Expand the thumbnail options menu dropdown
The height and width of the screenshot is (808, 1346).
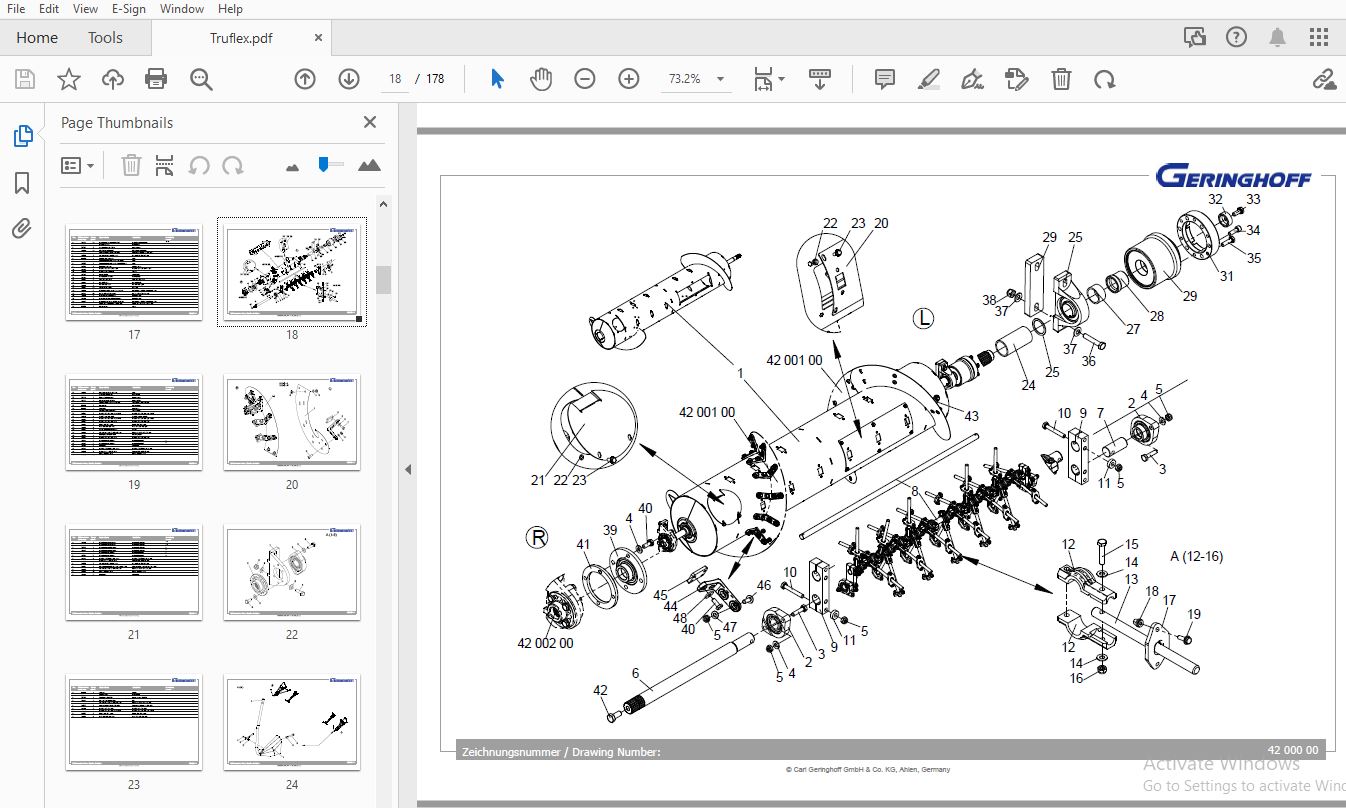[x=78, y=165]
